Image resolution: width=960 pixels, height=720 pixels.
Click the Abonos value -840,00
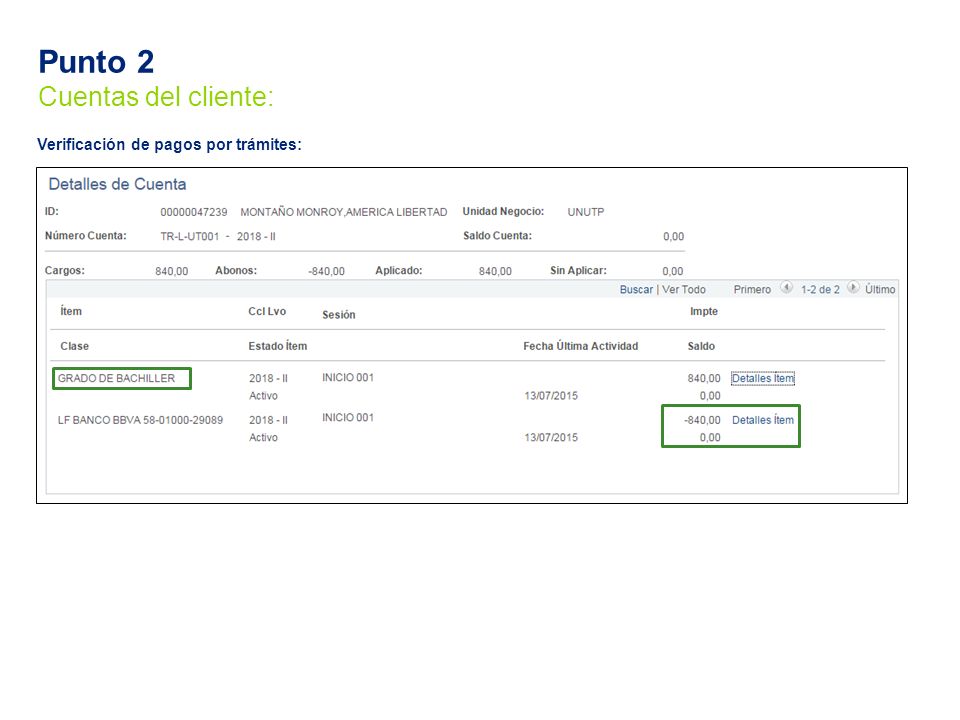(x=326, y=271)
